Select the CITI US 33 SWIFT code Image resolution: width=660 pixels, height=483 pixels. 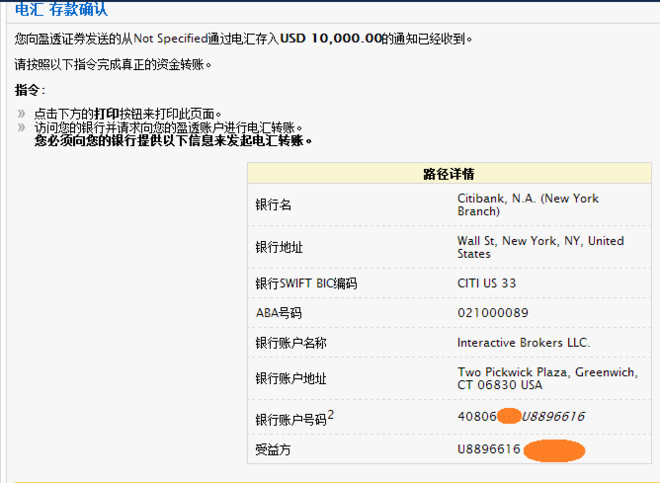[x=487, y=283]
